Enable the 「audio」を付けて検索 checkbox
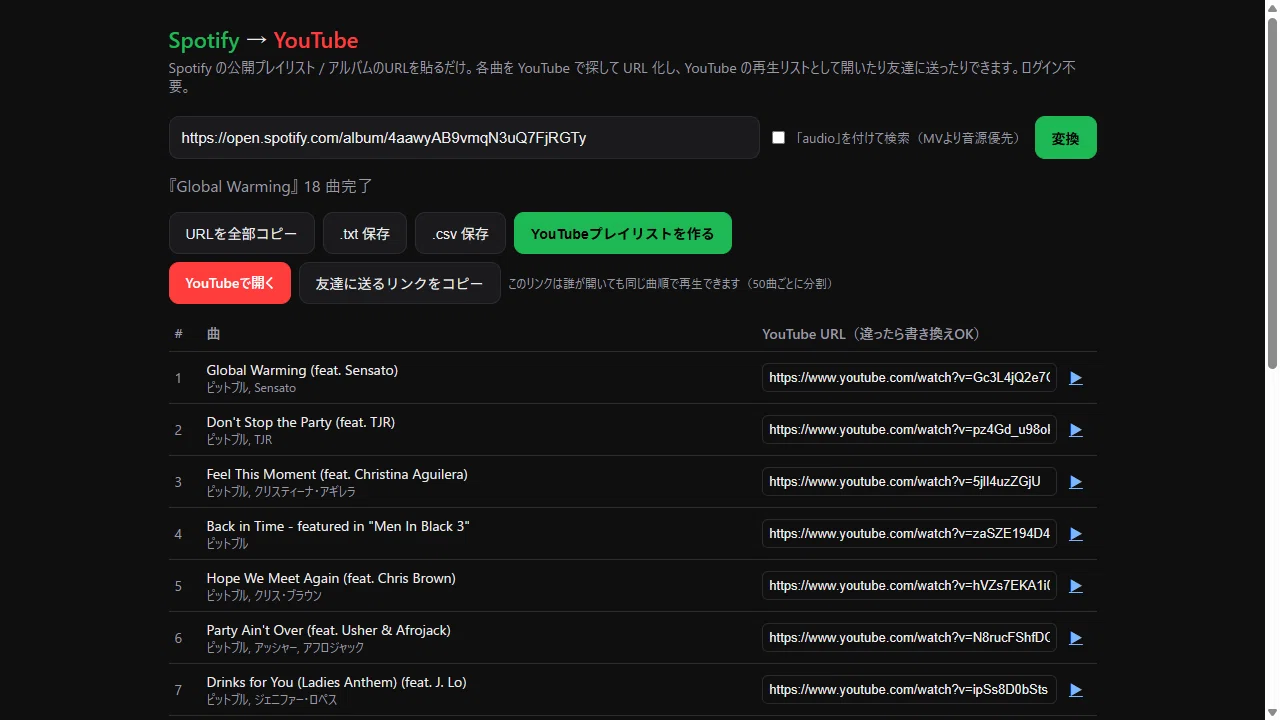Image resolution: width=1280 pixels, height=720 pixels. click(778, 138)
